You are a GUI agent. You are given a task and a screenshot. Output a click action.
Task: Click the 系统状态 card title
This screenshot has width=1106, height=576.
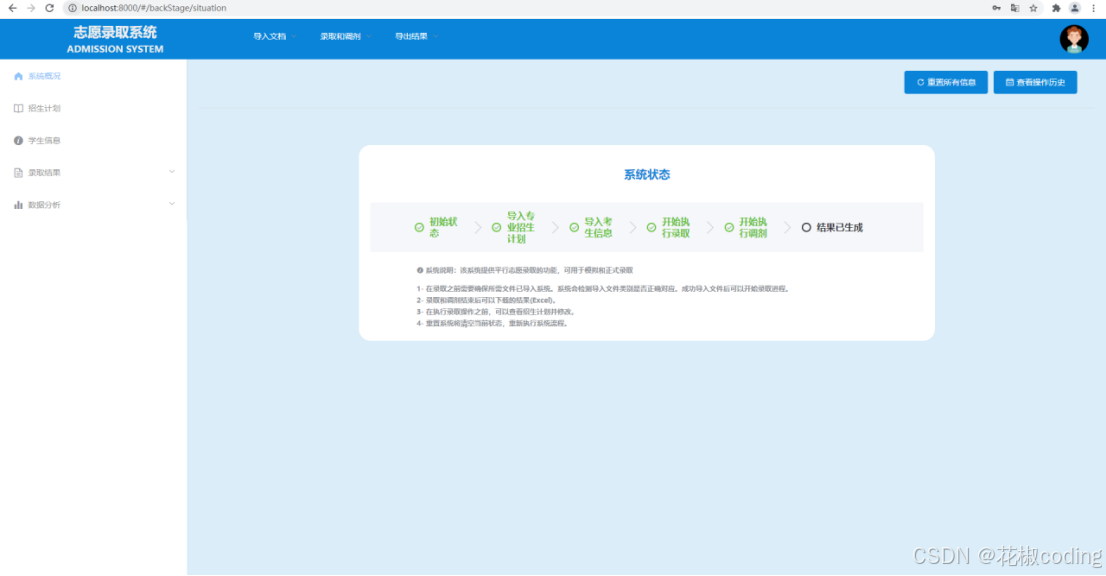click(647, 175)
